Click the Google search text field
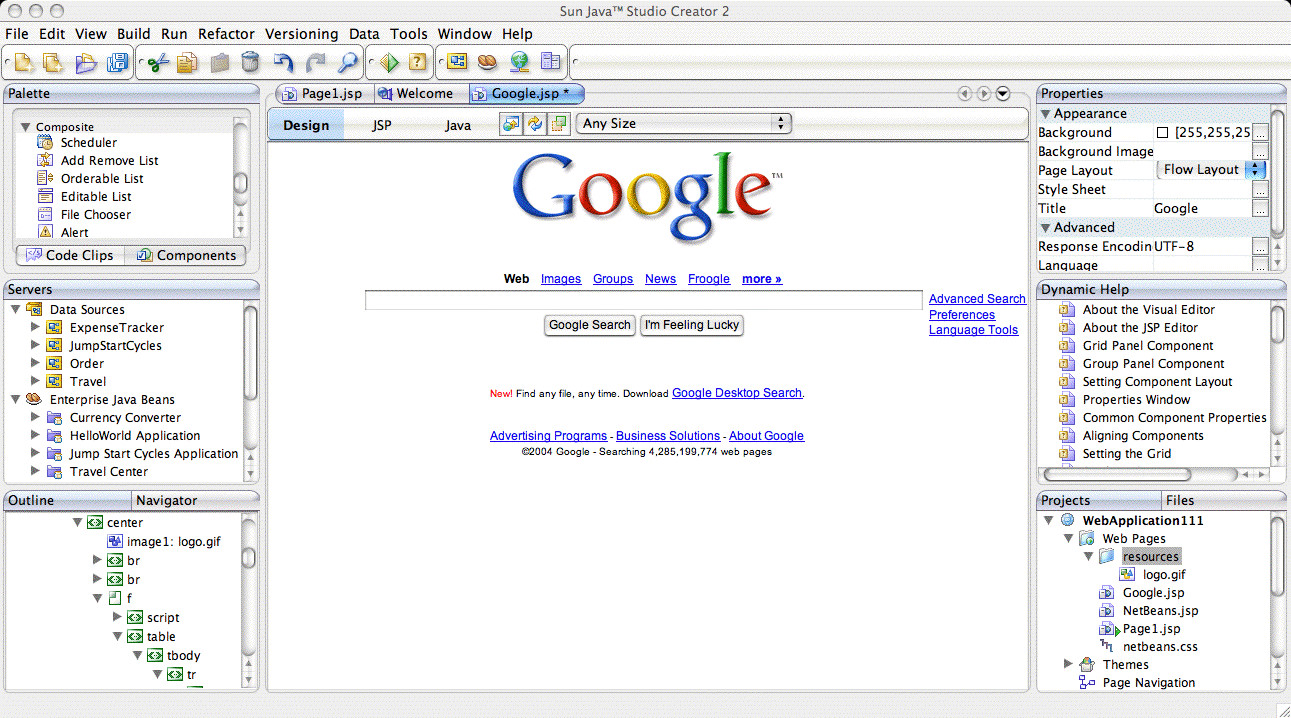1291x718 pixels. (x=643, y=300)
